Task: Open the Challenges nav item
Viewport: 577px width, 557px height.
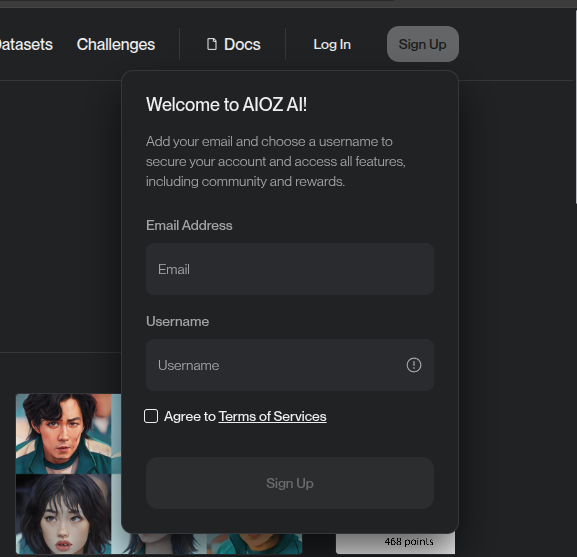Action: (116, 45)
